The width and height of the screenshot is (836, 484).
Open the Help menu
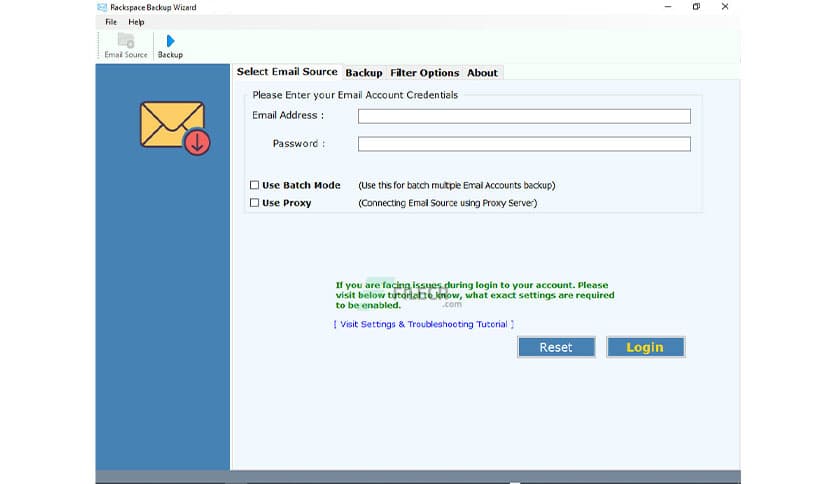point(136,22)
